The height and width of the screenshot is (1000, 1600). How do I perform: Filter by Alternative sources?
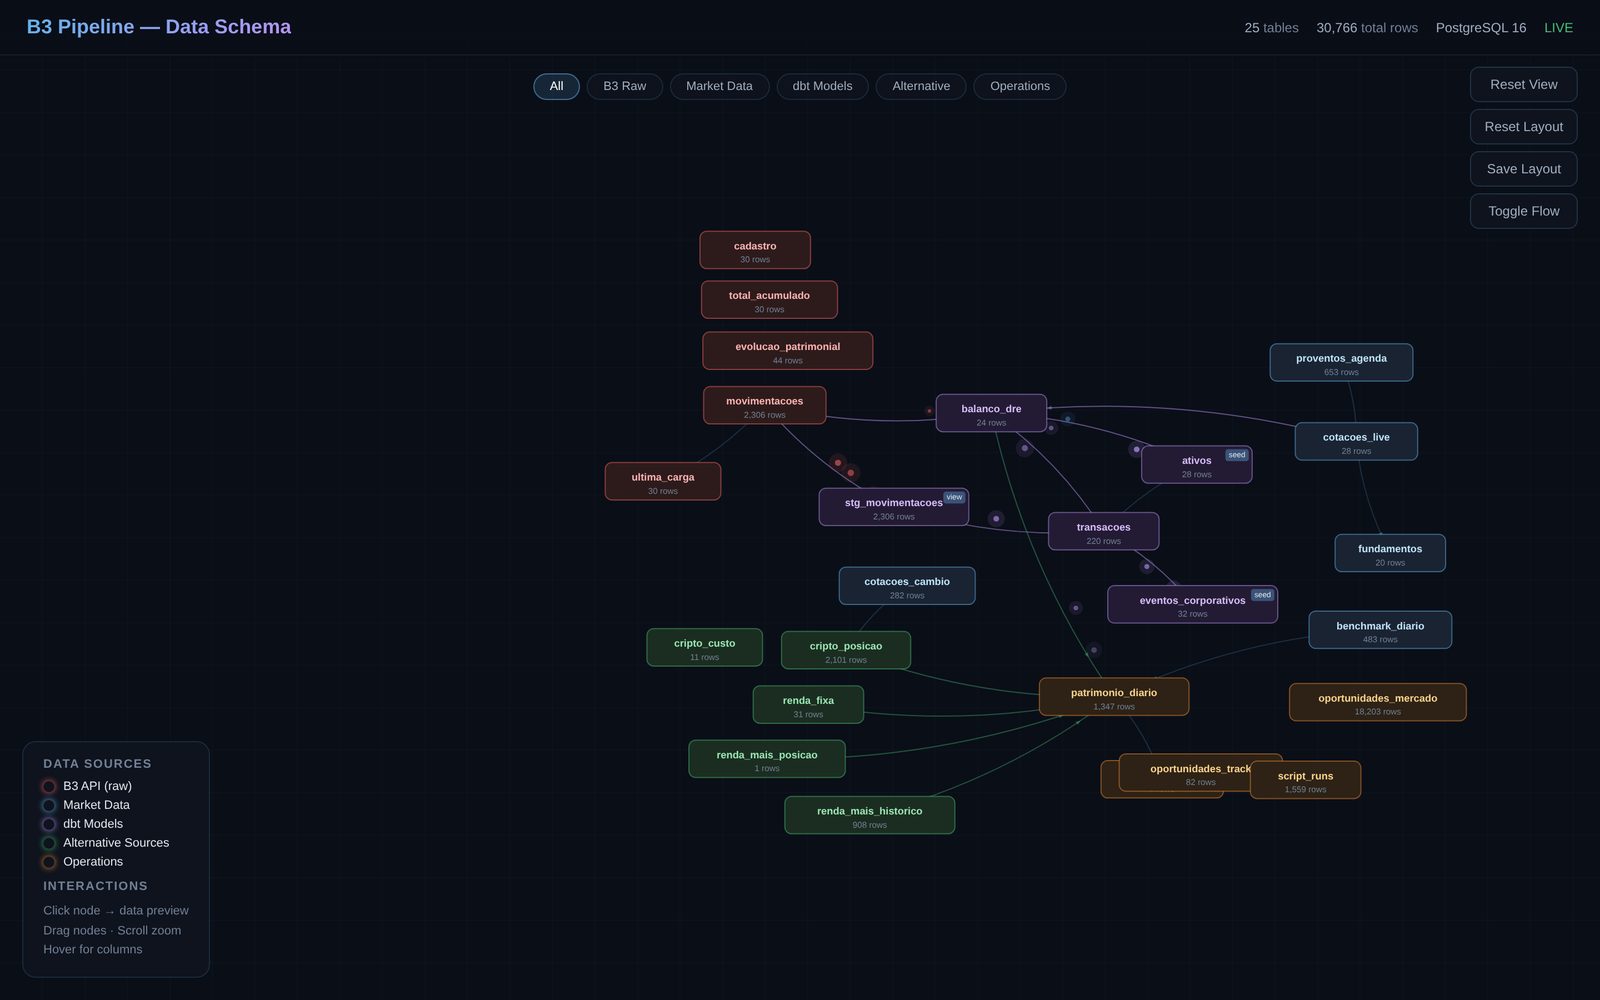(921, 86)
